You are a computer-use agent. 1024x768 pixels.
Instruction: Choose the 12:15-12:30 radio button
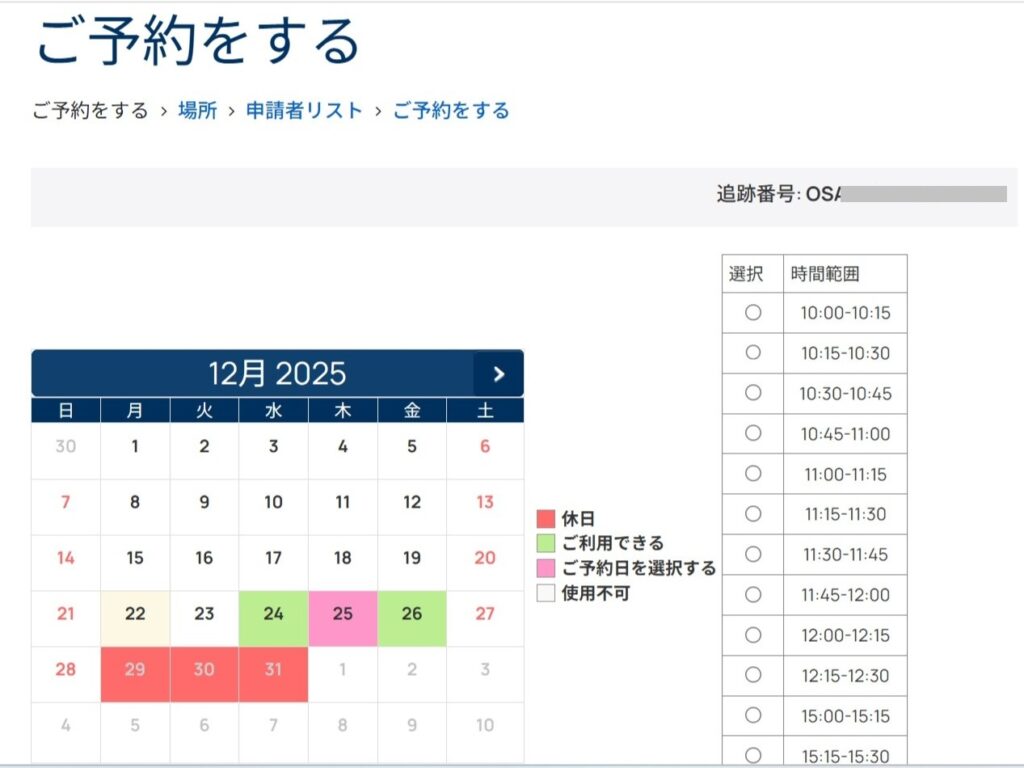pos(753,675)
